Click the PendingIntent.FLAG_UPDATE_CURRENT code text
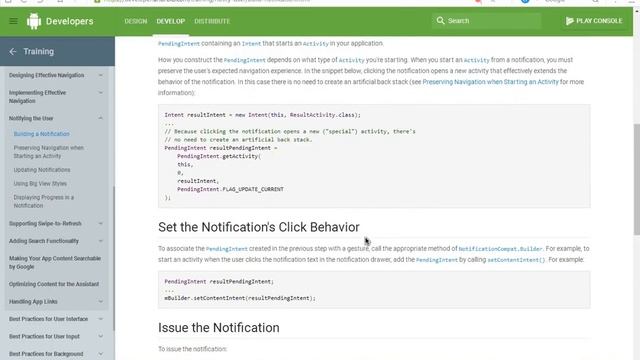The image size is (640, 360). point(230,189)
